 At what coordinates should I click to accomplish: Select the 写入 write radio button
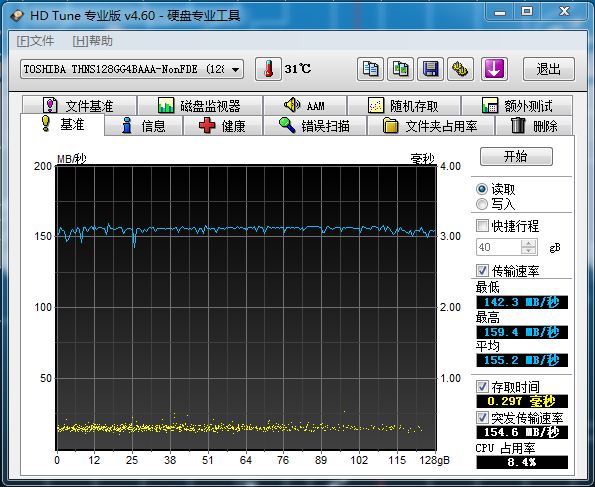(482, 204)
